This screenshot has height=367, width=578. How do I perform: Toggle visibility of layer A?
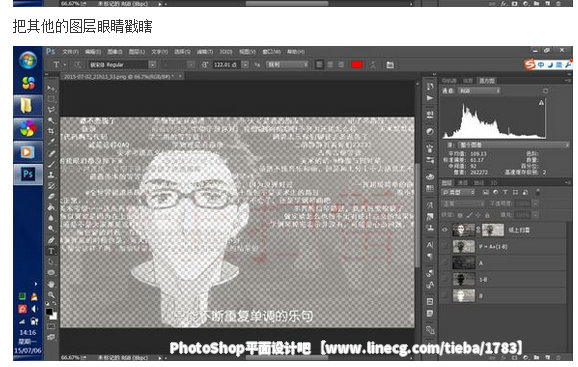click(445, 263)
